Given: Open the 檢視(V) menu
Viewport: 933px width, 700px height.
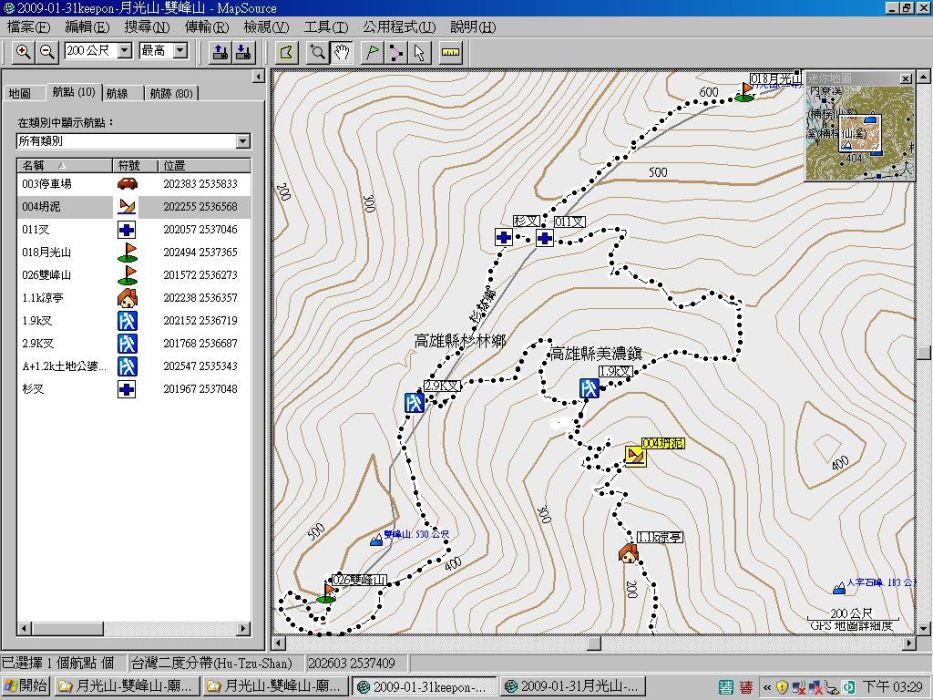Looking at the screenshot, I should point(266,27).
